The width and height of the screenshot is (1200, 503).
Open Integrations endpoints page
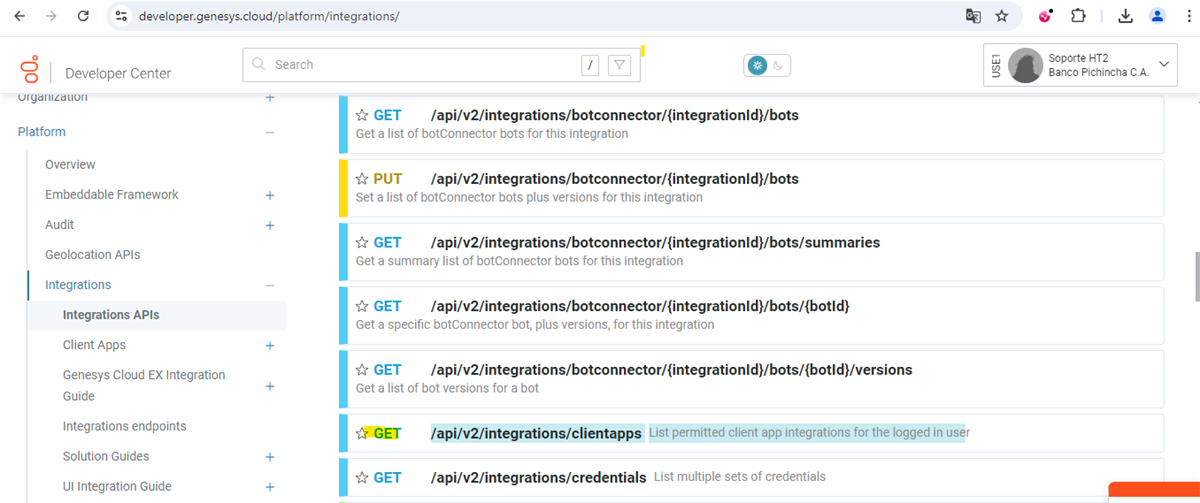click(124, 426)
